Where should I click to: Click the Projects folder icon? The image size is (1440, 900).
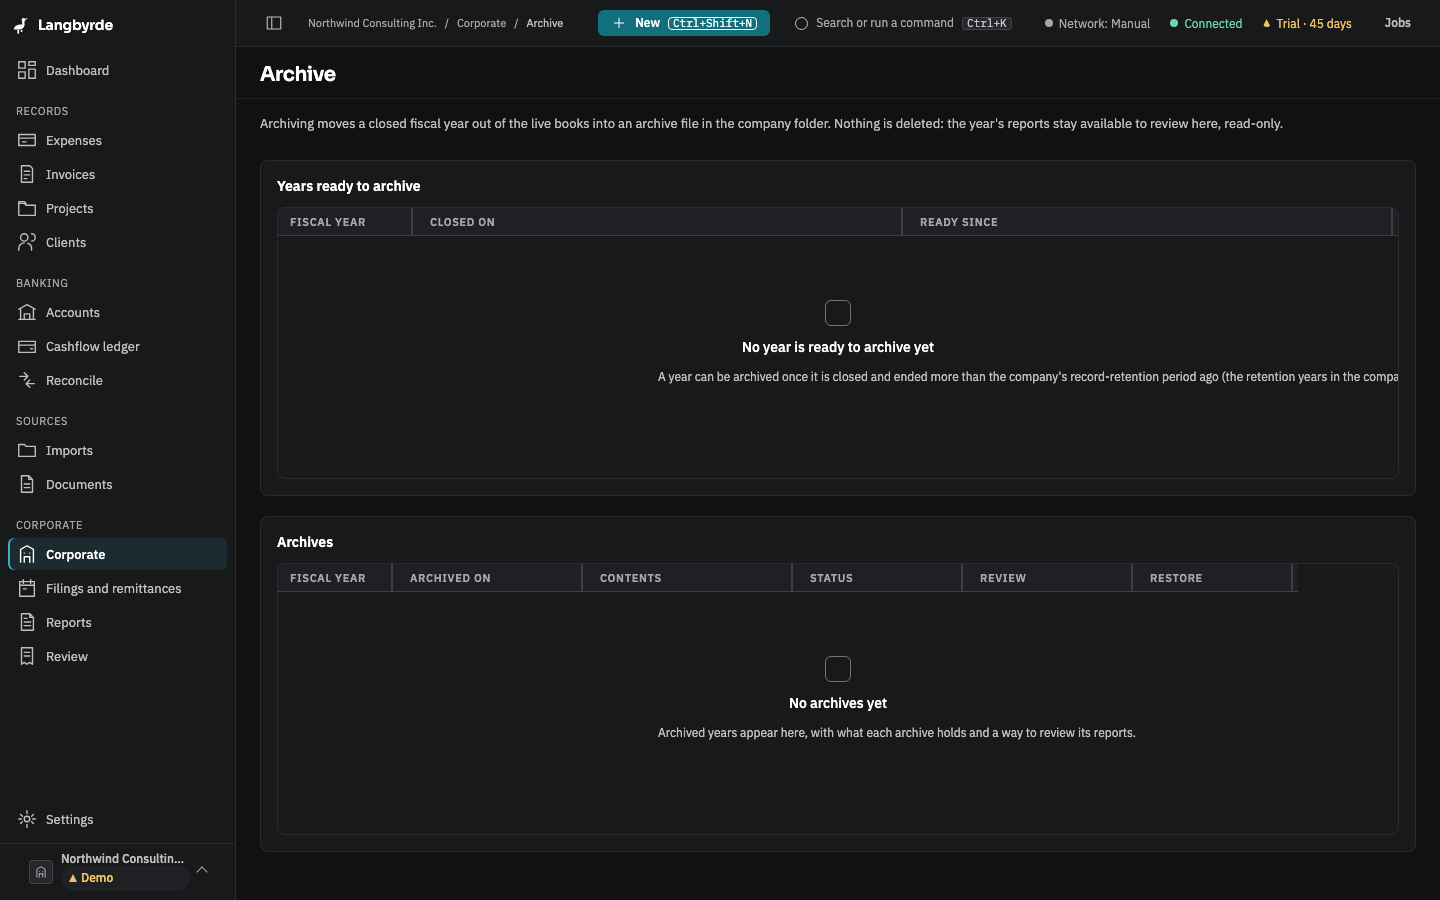[27, 208]
